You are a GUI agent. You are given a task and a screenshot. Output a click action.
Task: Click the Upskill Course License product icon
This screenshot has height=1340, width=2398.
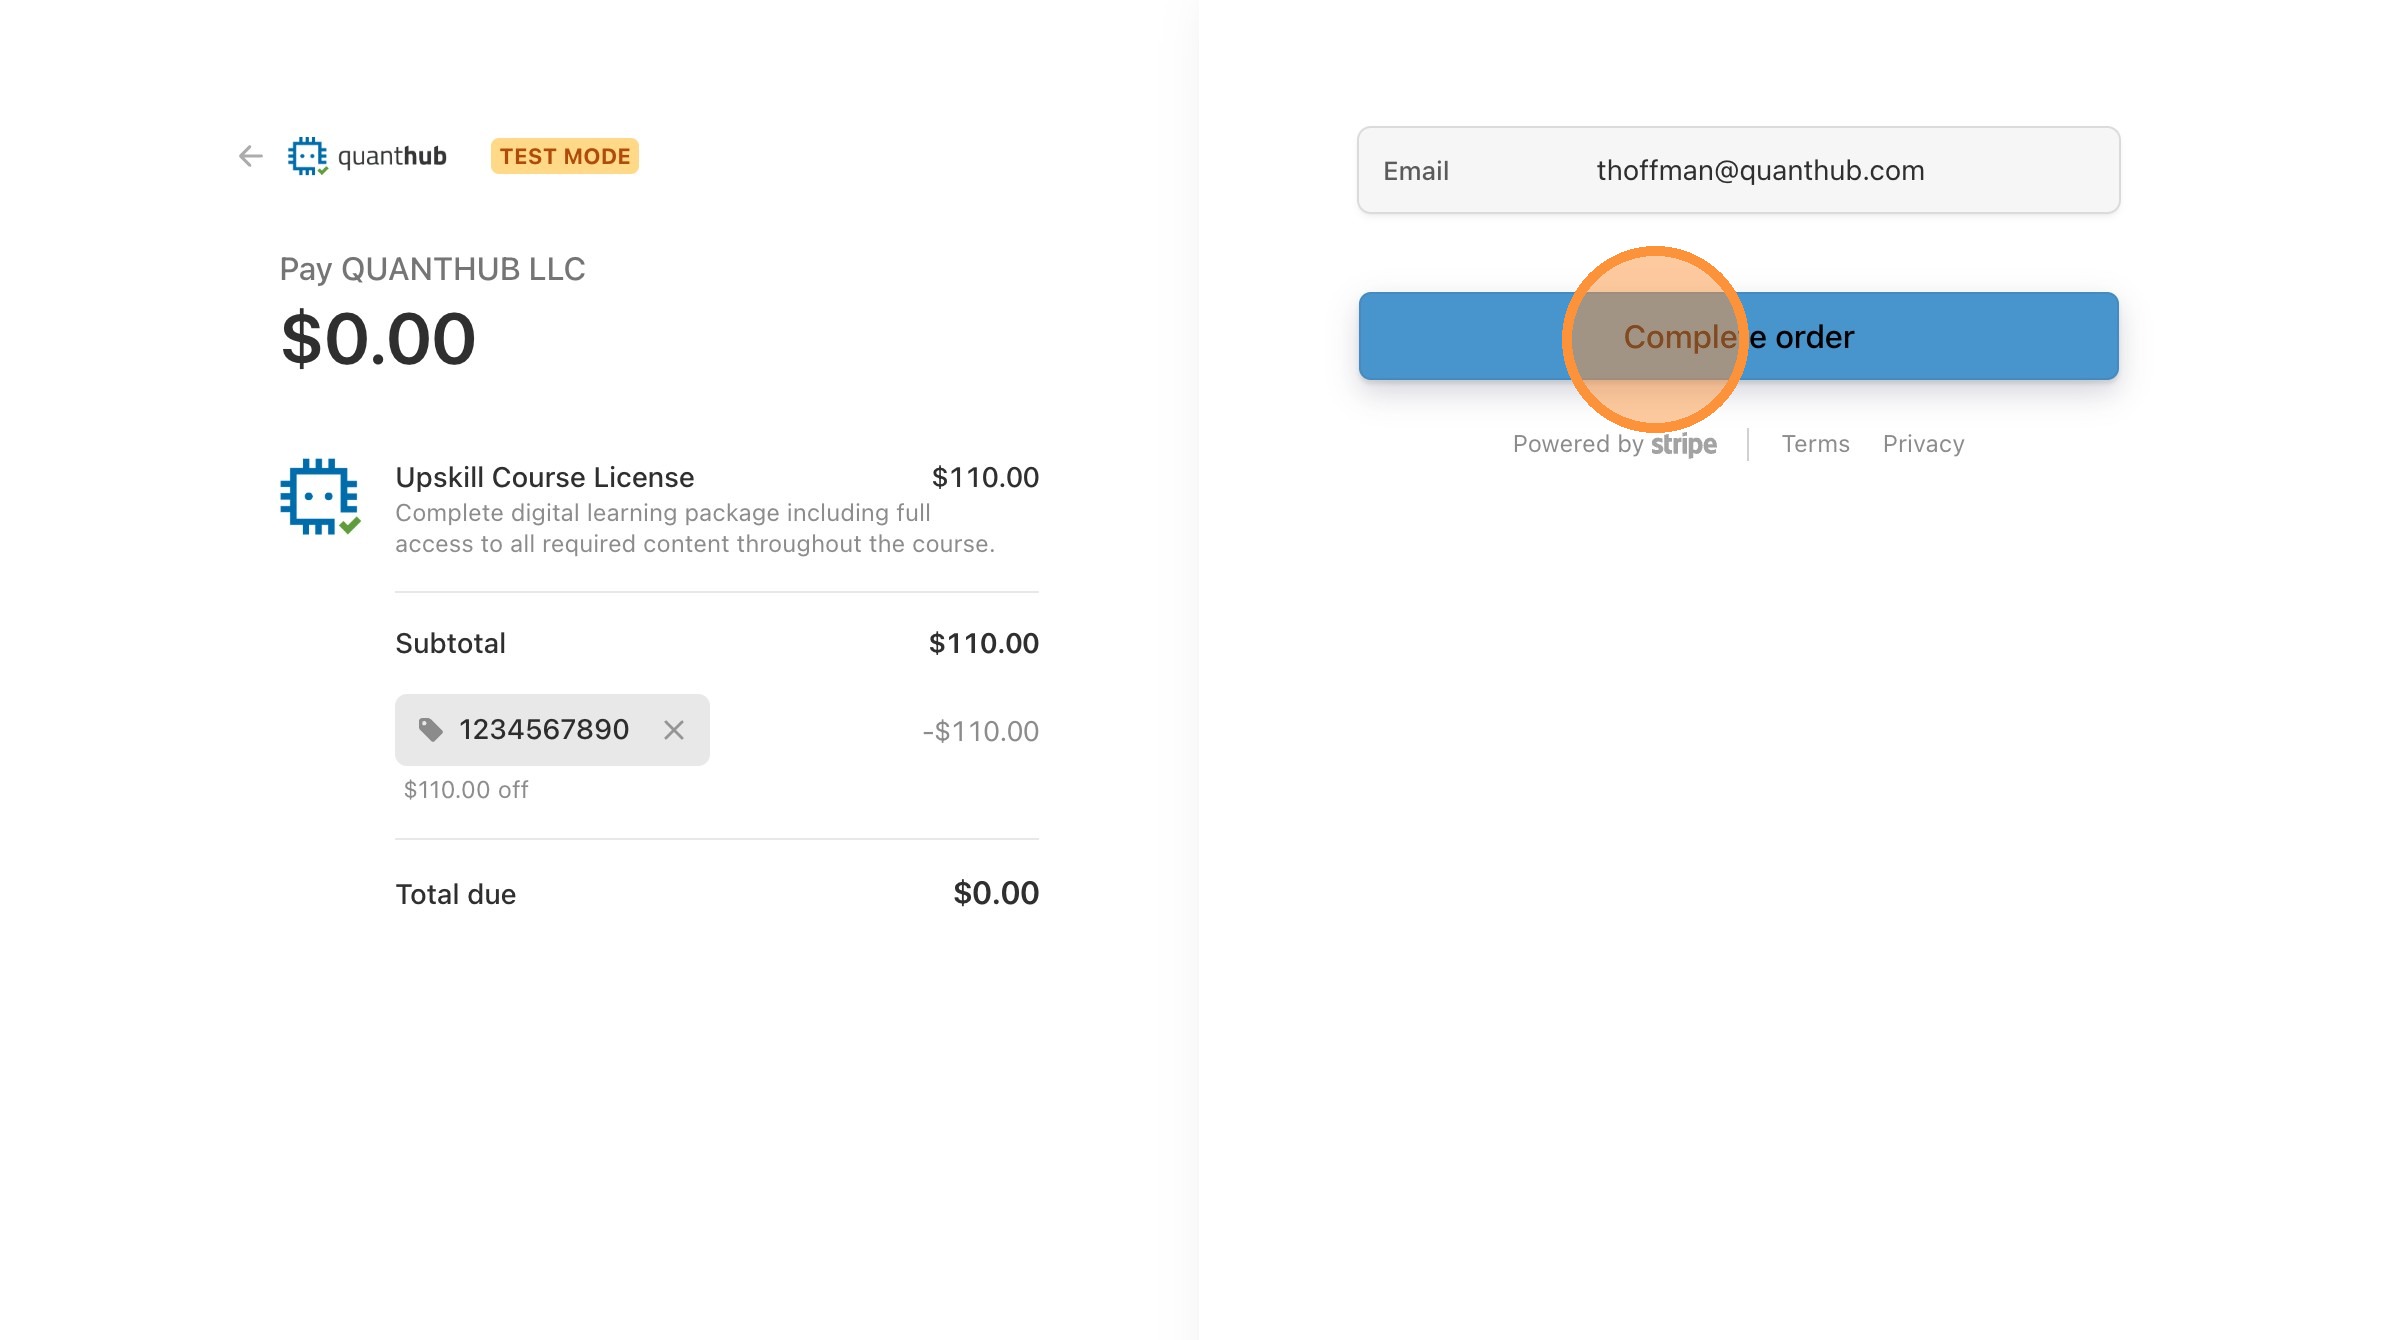coord(319,497)
